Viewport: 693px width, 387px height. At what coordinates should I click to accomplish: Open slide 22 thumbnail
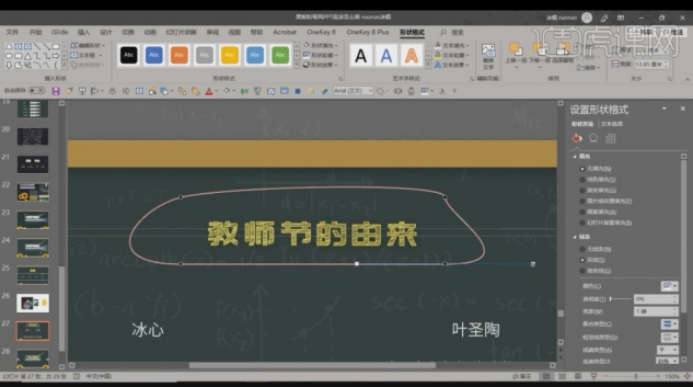coord(33,192)
